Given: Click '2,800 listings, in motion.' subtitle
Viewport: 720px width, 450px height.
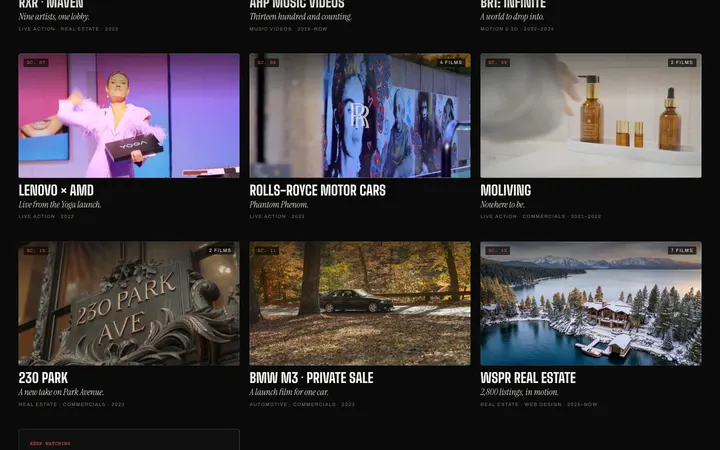Looking at the screenshot, I should (519, 392).
